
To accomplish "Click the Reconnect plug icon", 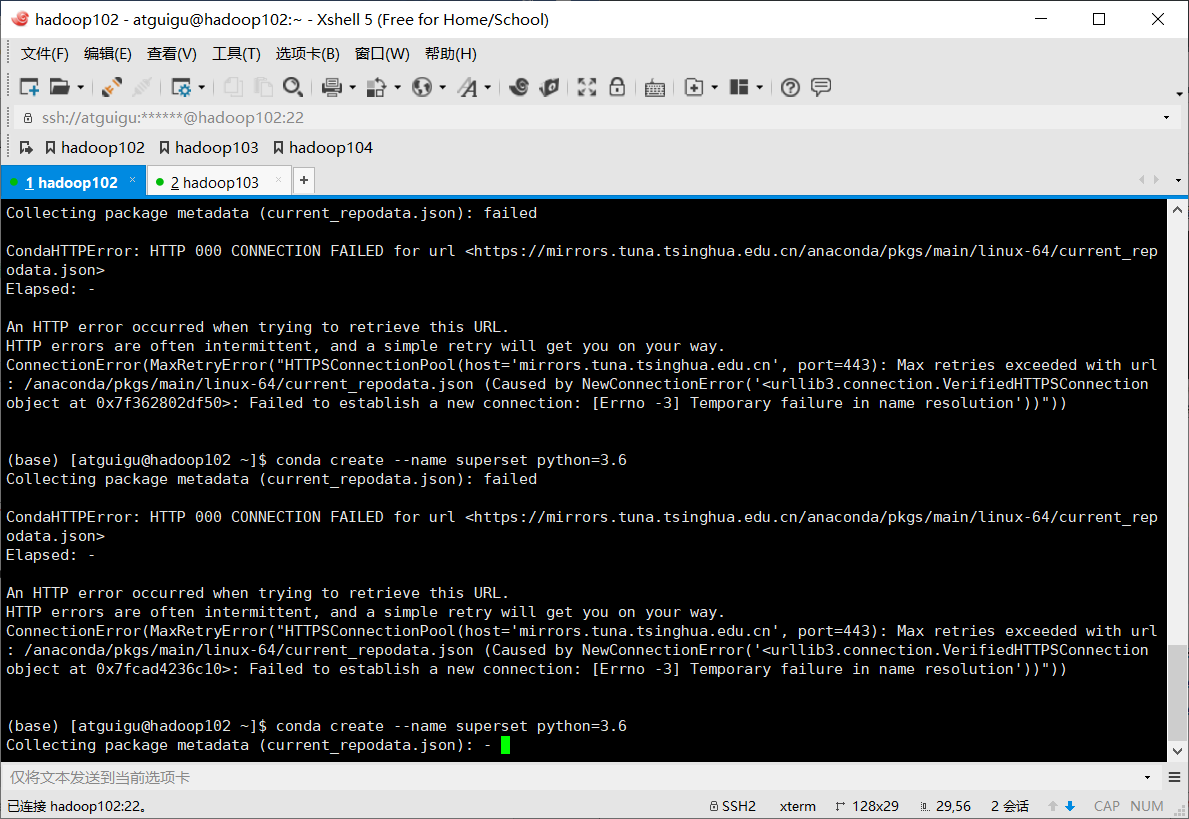I will point(111,87).
